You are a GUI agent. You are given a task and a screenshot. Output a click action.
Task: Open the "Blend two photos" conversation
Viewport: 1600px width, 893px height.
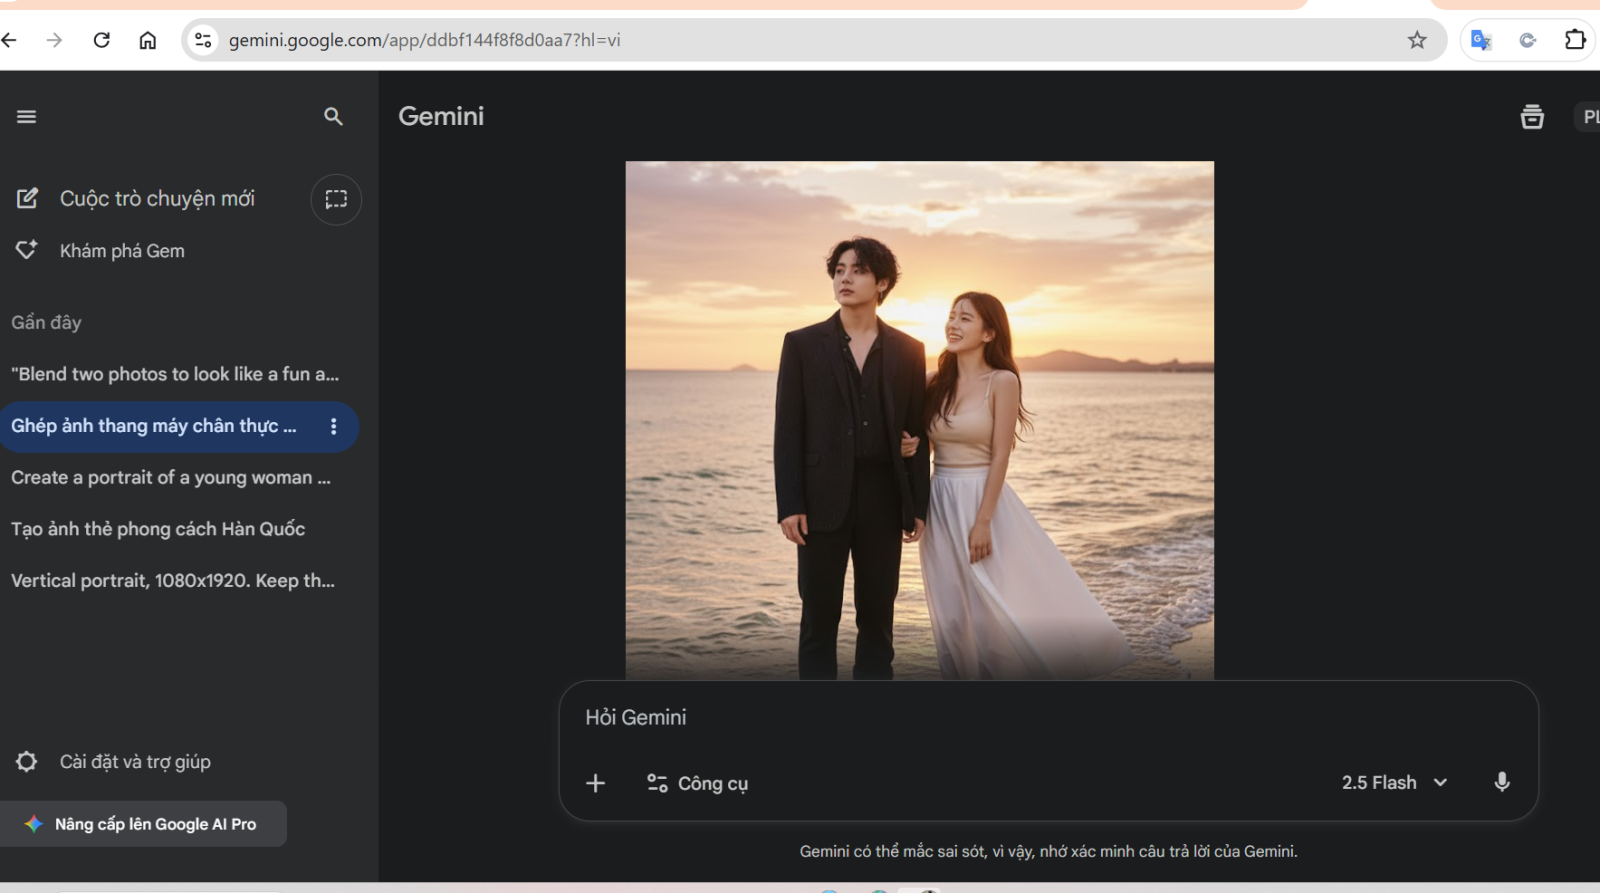click(175, 374)
